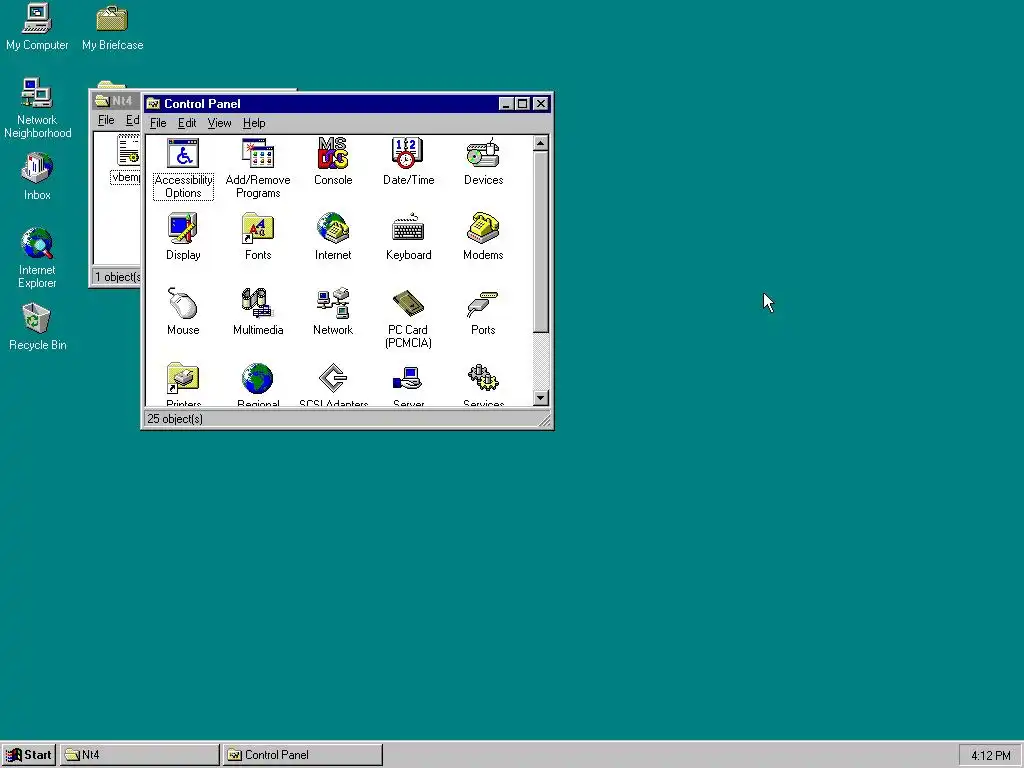Select the Modems icon
The width and height of the screenshot is (1024, 768).
(483, 237)
